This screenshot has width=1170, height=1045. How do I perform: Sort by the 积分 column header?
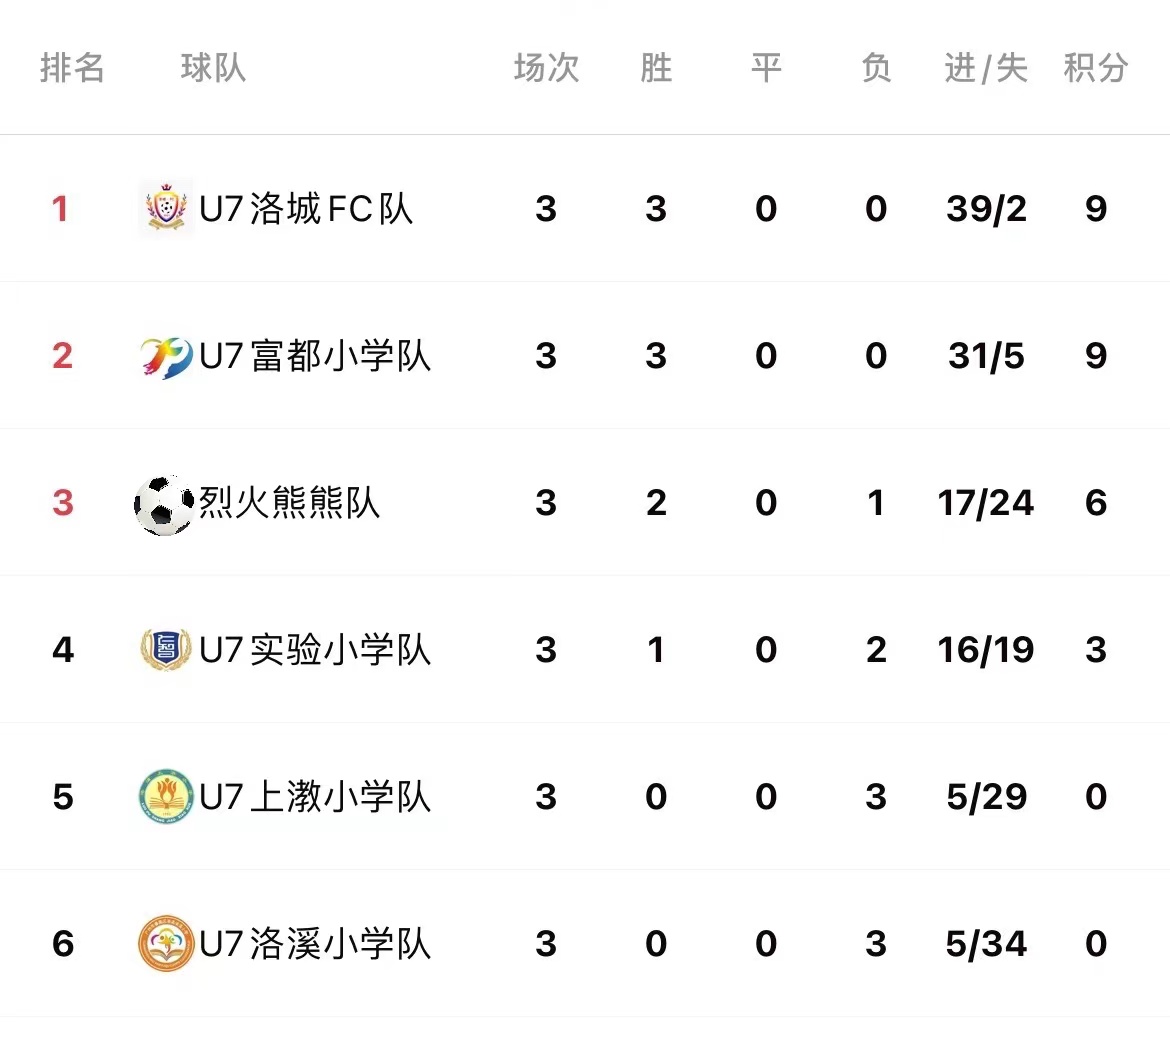1095,68
